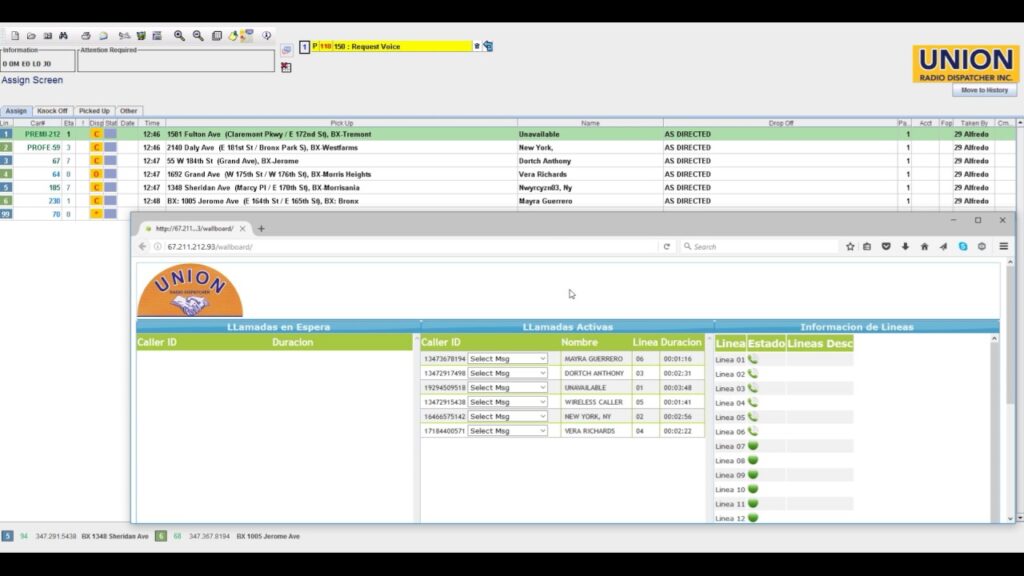This screenshot has height=576, width=1024.
Task: Reload the wallboard page
Action: (667, 246)
